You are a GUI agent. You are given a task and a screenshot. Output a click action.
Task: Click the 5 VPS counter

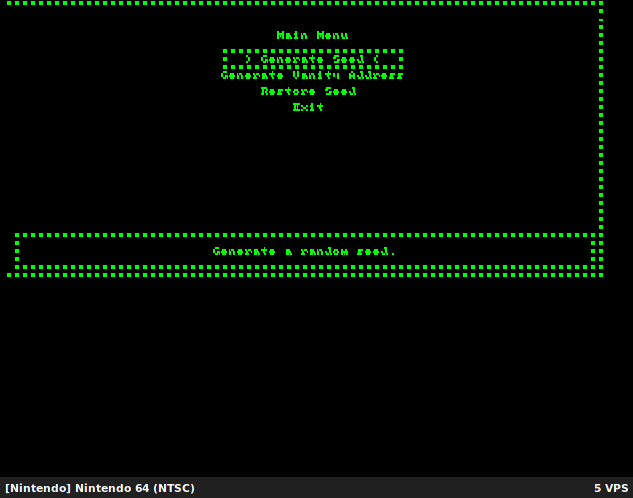point(610,488)
